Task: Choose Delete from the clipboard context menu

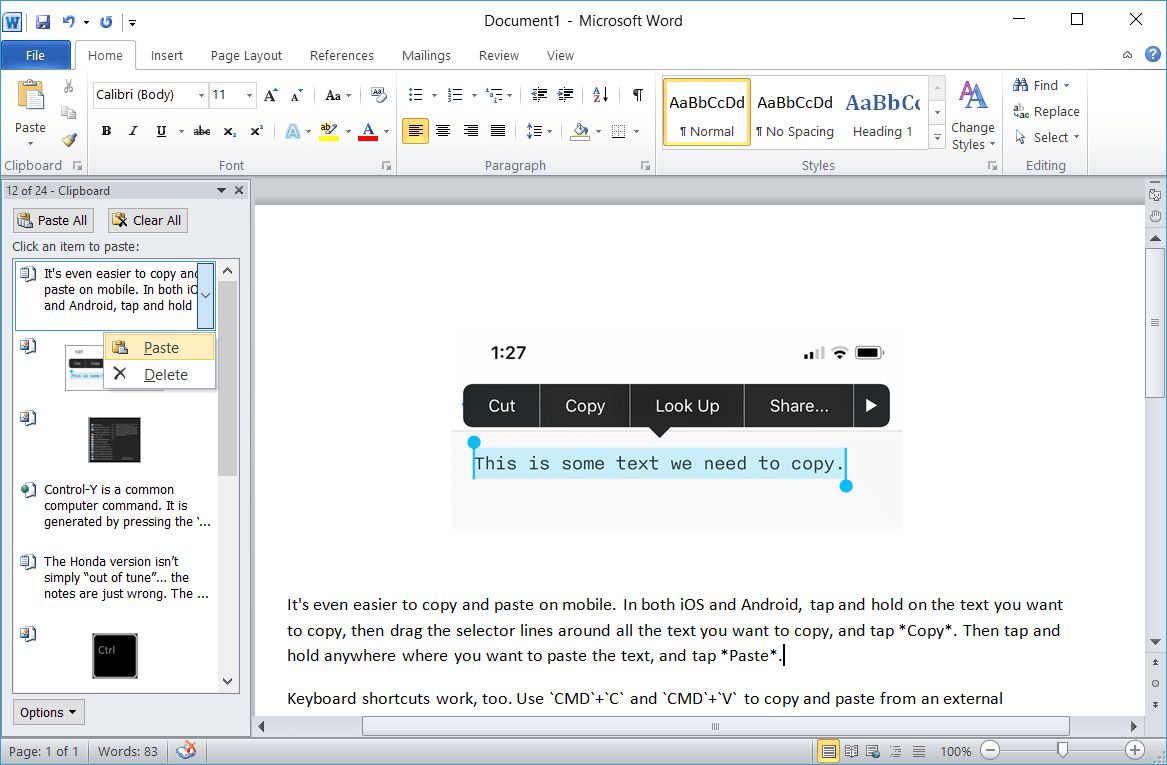Action: 165,374
